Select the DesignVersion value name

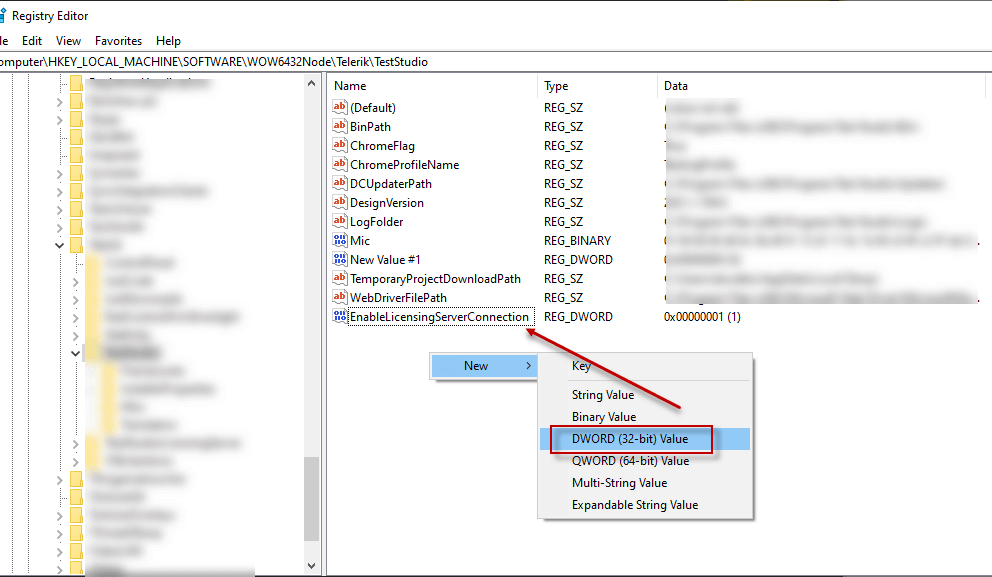[x=387, y=202]
